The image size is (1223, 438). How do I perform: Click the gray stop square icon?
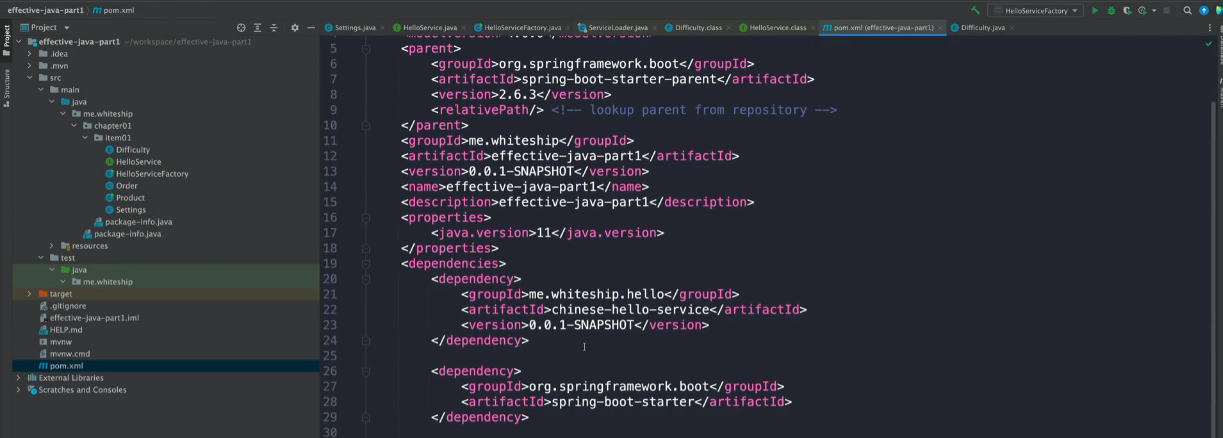tap(1167, 10)
